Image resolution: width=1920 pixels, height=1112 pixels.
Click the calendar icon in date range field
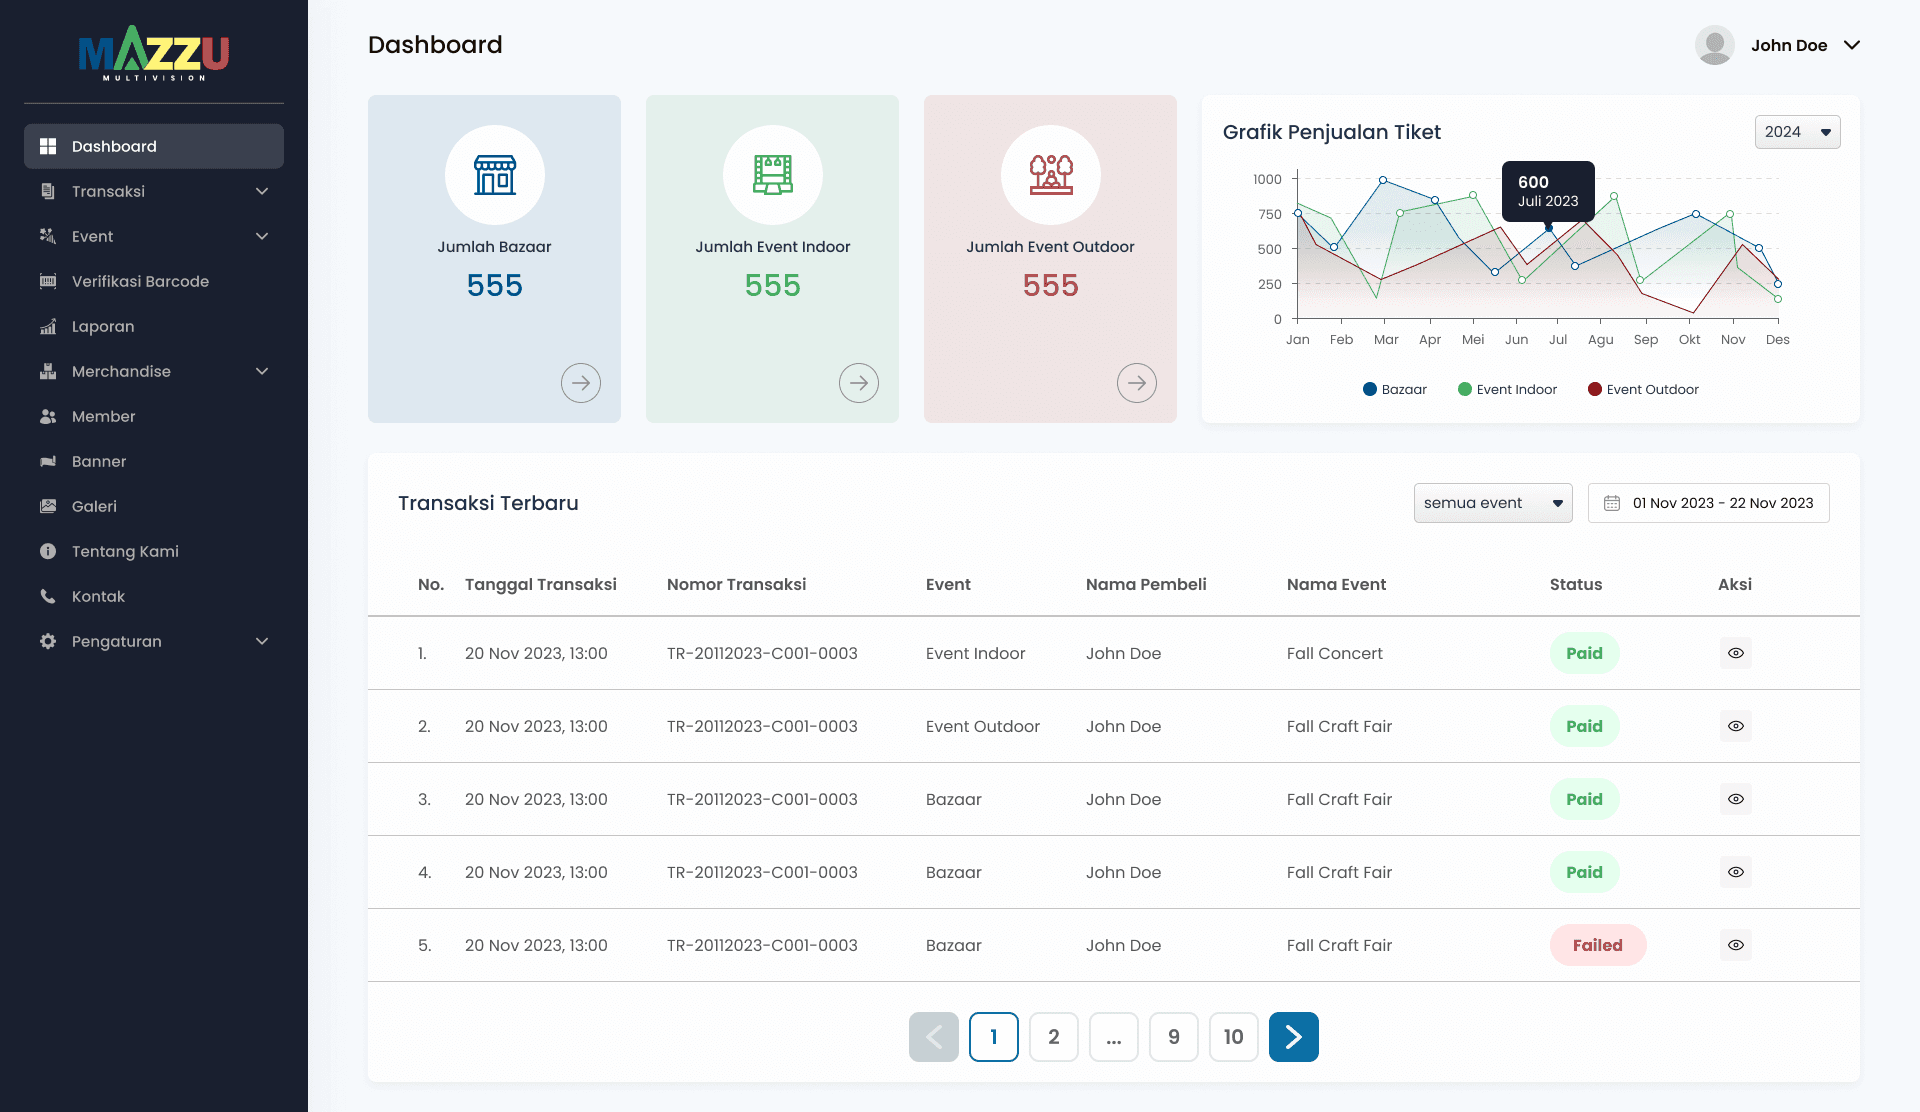[x=1612, y=503]
